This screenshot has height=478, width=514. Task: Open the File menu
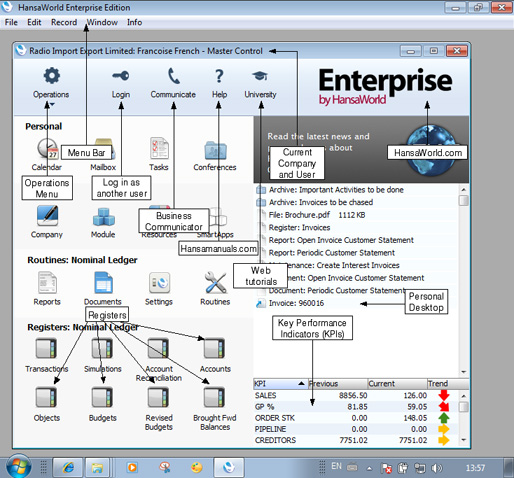click(x=11, y=22)
